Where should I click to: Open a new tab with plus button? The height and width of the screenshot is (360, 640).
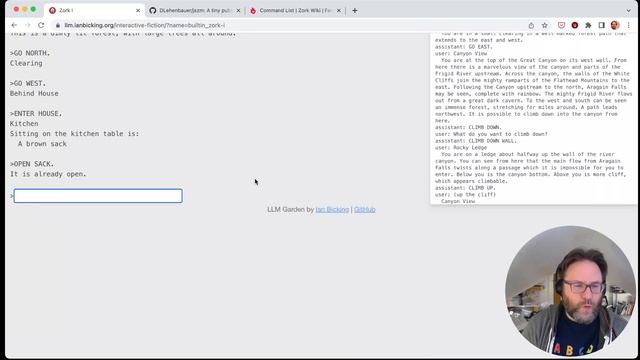[x=355, y=11]
